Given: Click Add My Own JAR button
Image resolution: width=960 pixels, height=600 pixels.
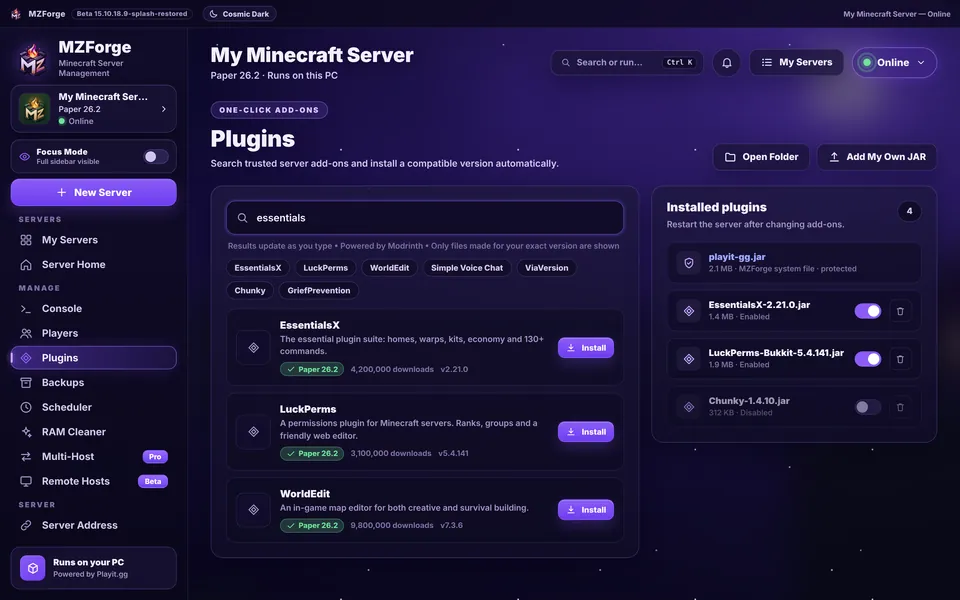Looking at the screenshot, I should (x=877, y=157).
